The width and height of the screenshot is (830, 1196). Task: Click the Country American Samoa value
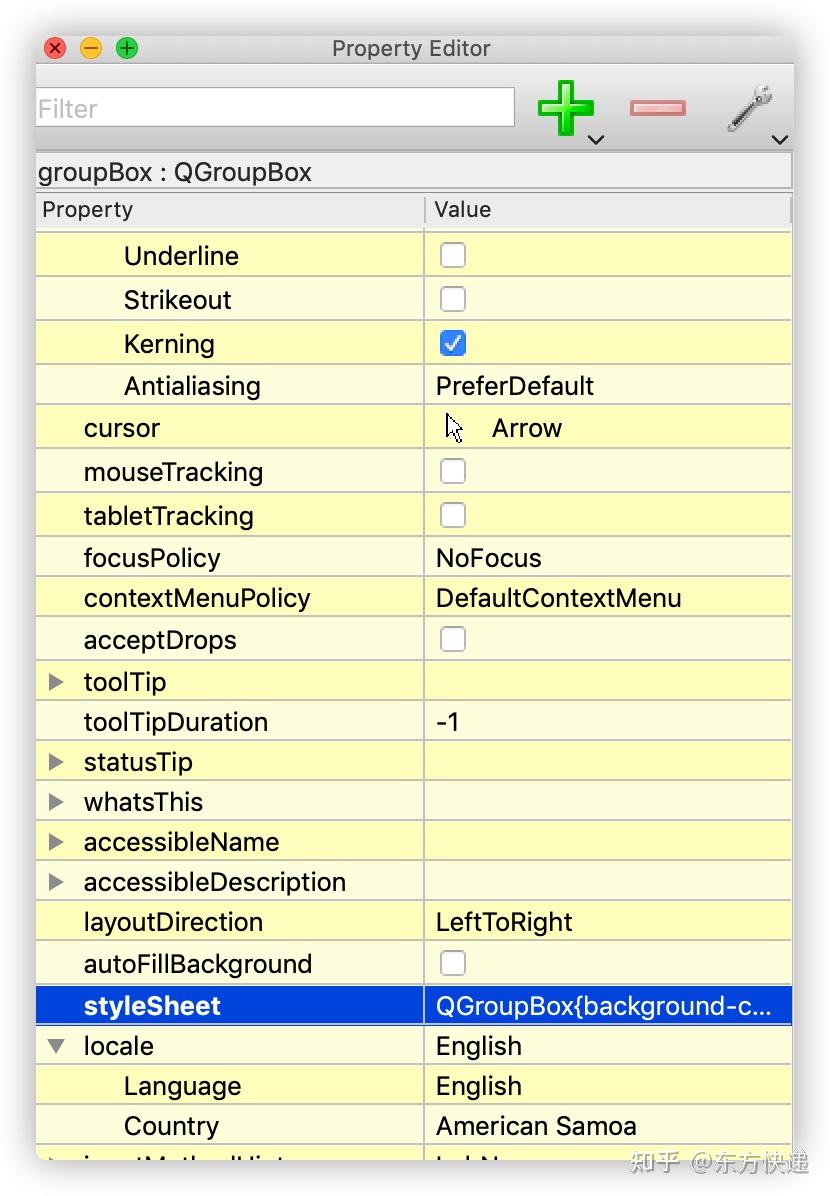pyautogui.click(x=536, y=1126)
